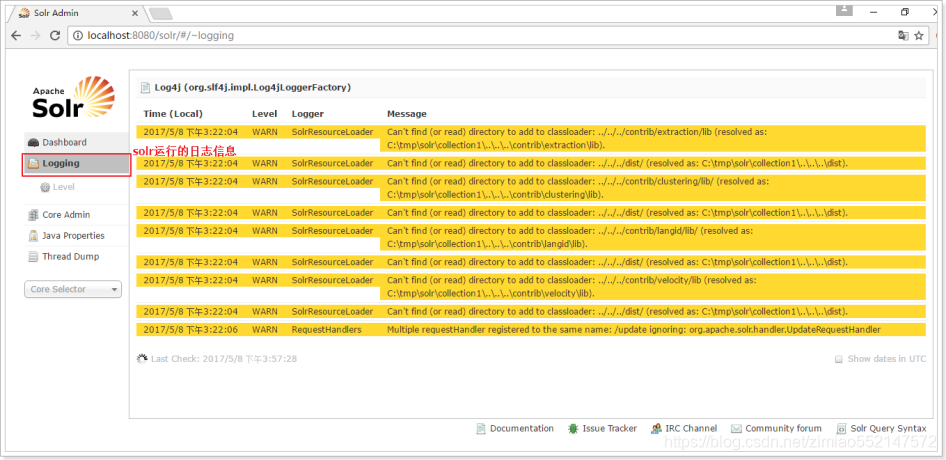Click the browser forward arrow

click(x=35, y=36)
